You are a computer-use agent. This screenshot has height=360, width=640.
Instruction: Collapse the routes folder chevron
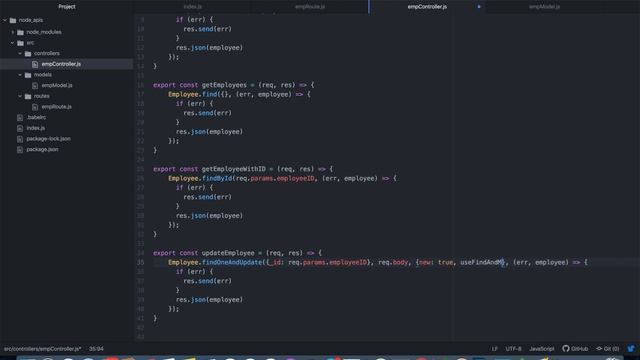coord(20,96)
